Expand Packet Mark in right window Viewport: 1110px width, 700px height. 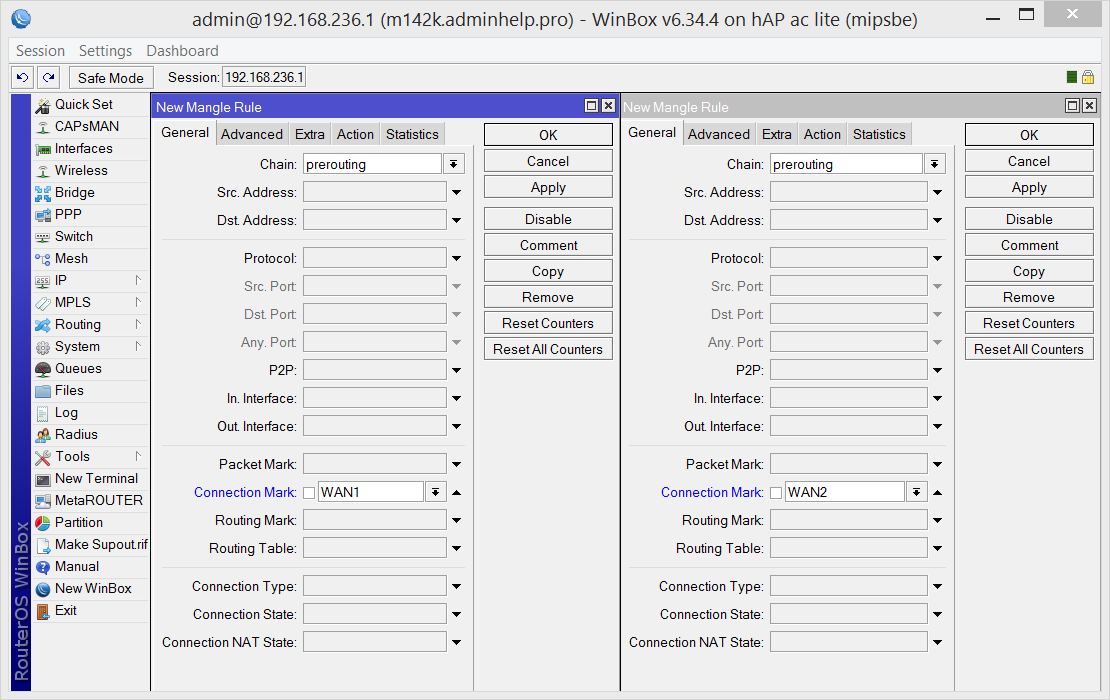[x=937, y=464]
